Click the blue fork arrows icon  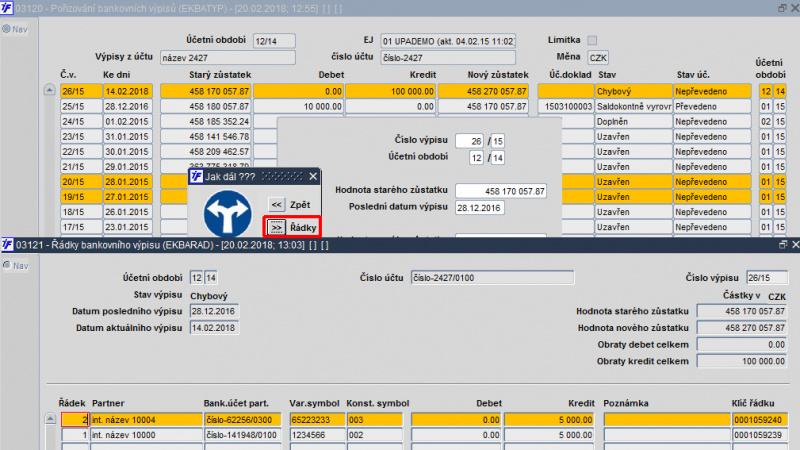point(228,214)
